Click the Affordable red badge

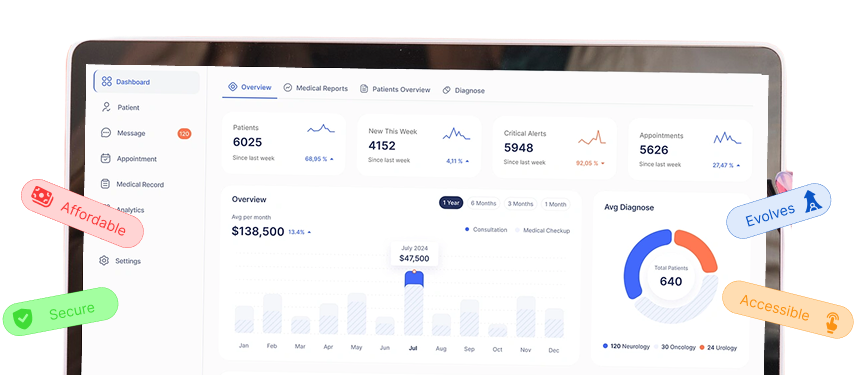(83, 213)
